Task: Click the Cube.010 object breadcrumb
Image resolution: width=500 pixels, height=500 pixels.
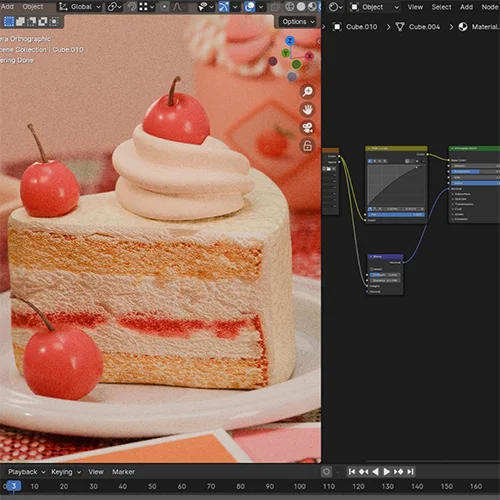Action: (355, 27)
